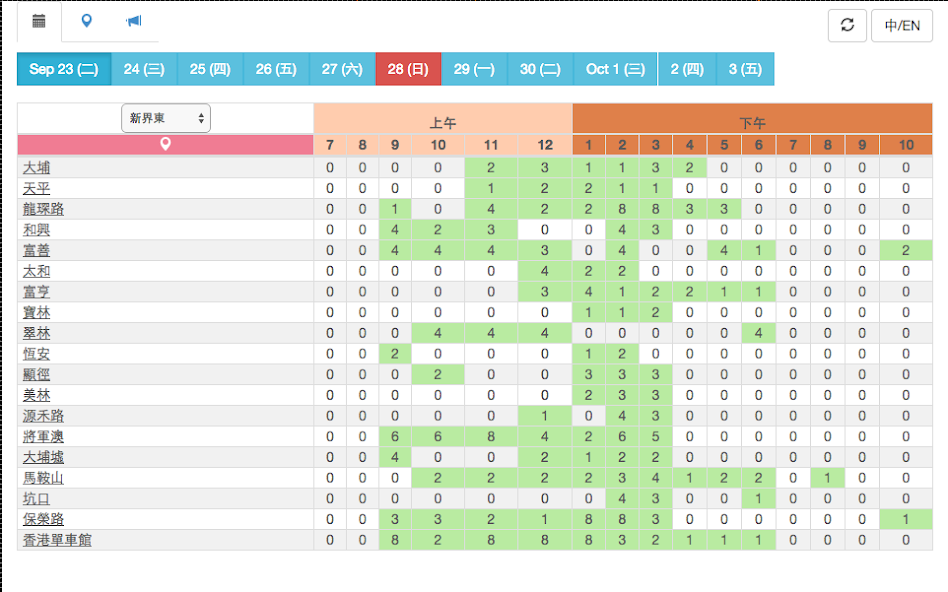Click the refresh icon button
The image size is (948, 592).
[847, 26]
